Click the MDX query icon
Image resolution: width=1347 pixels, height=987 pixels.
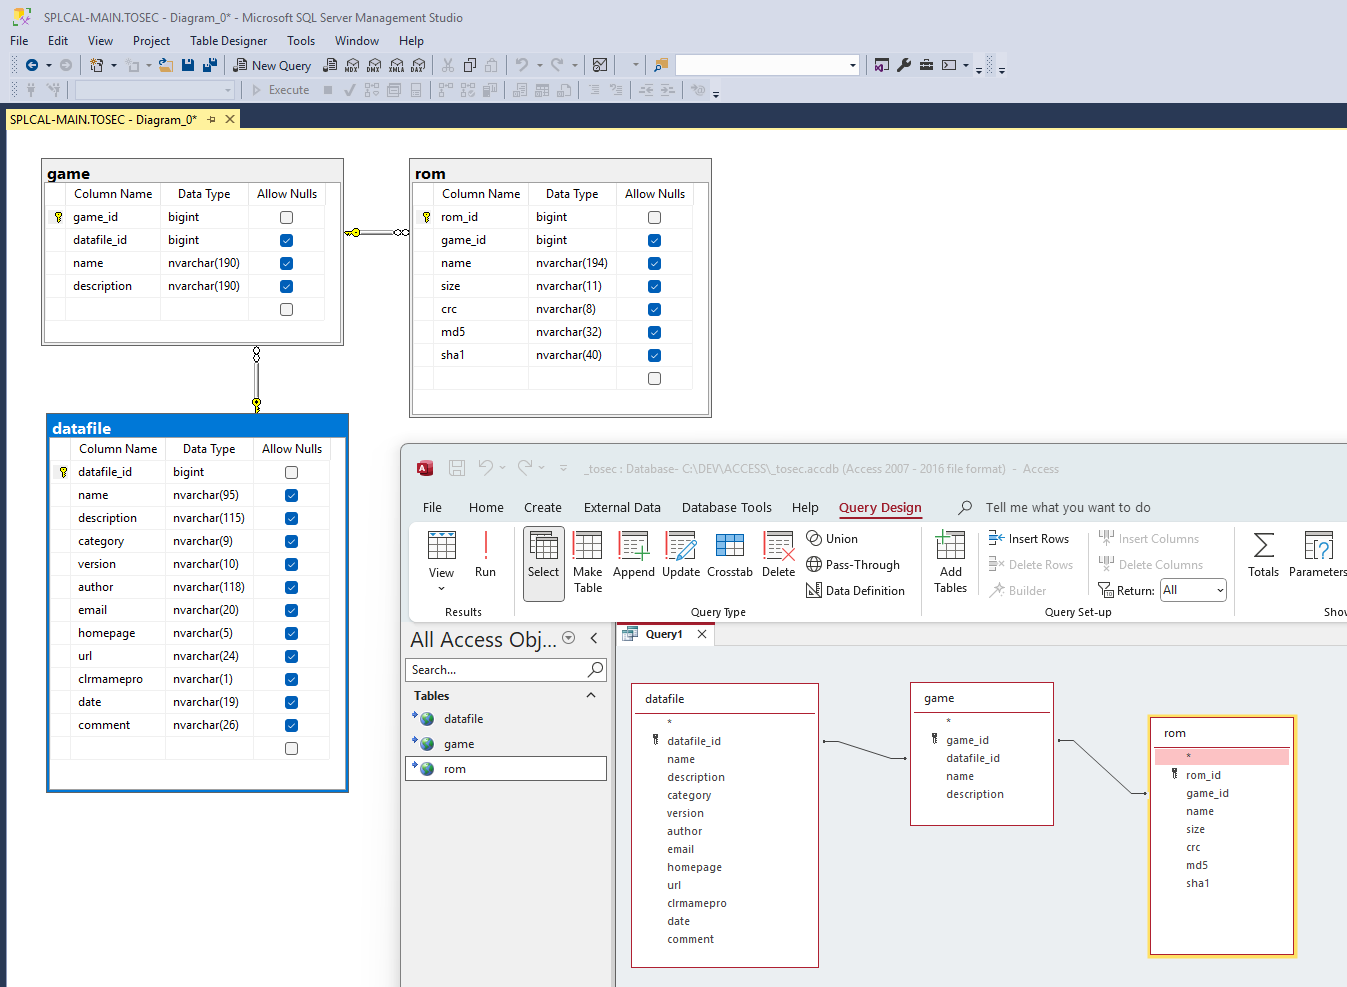coord(352,65)
